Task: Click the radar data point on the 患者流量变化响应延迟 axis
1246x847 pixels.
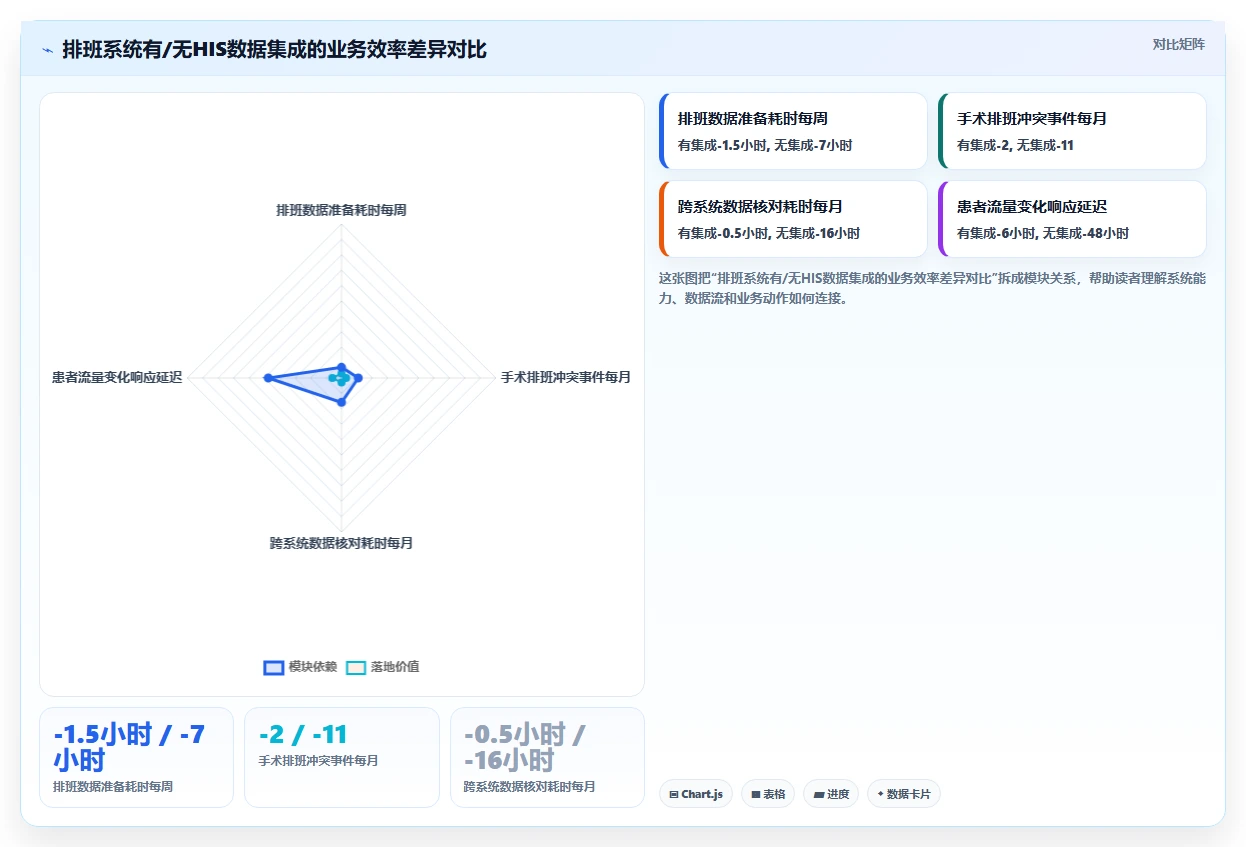Action: pos(268,377)
